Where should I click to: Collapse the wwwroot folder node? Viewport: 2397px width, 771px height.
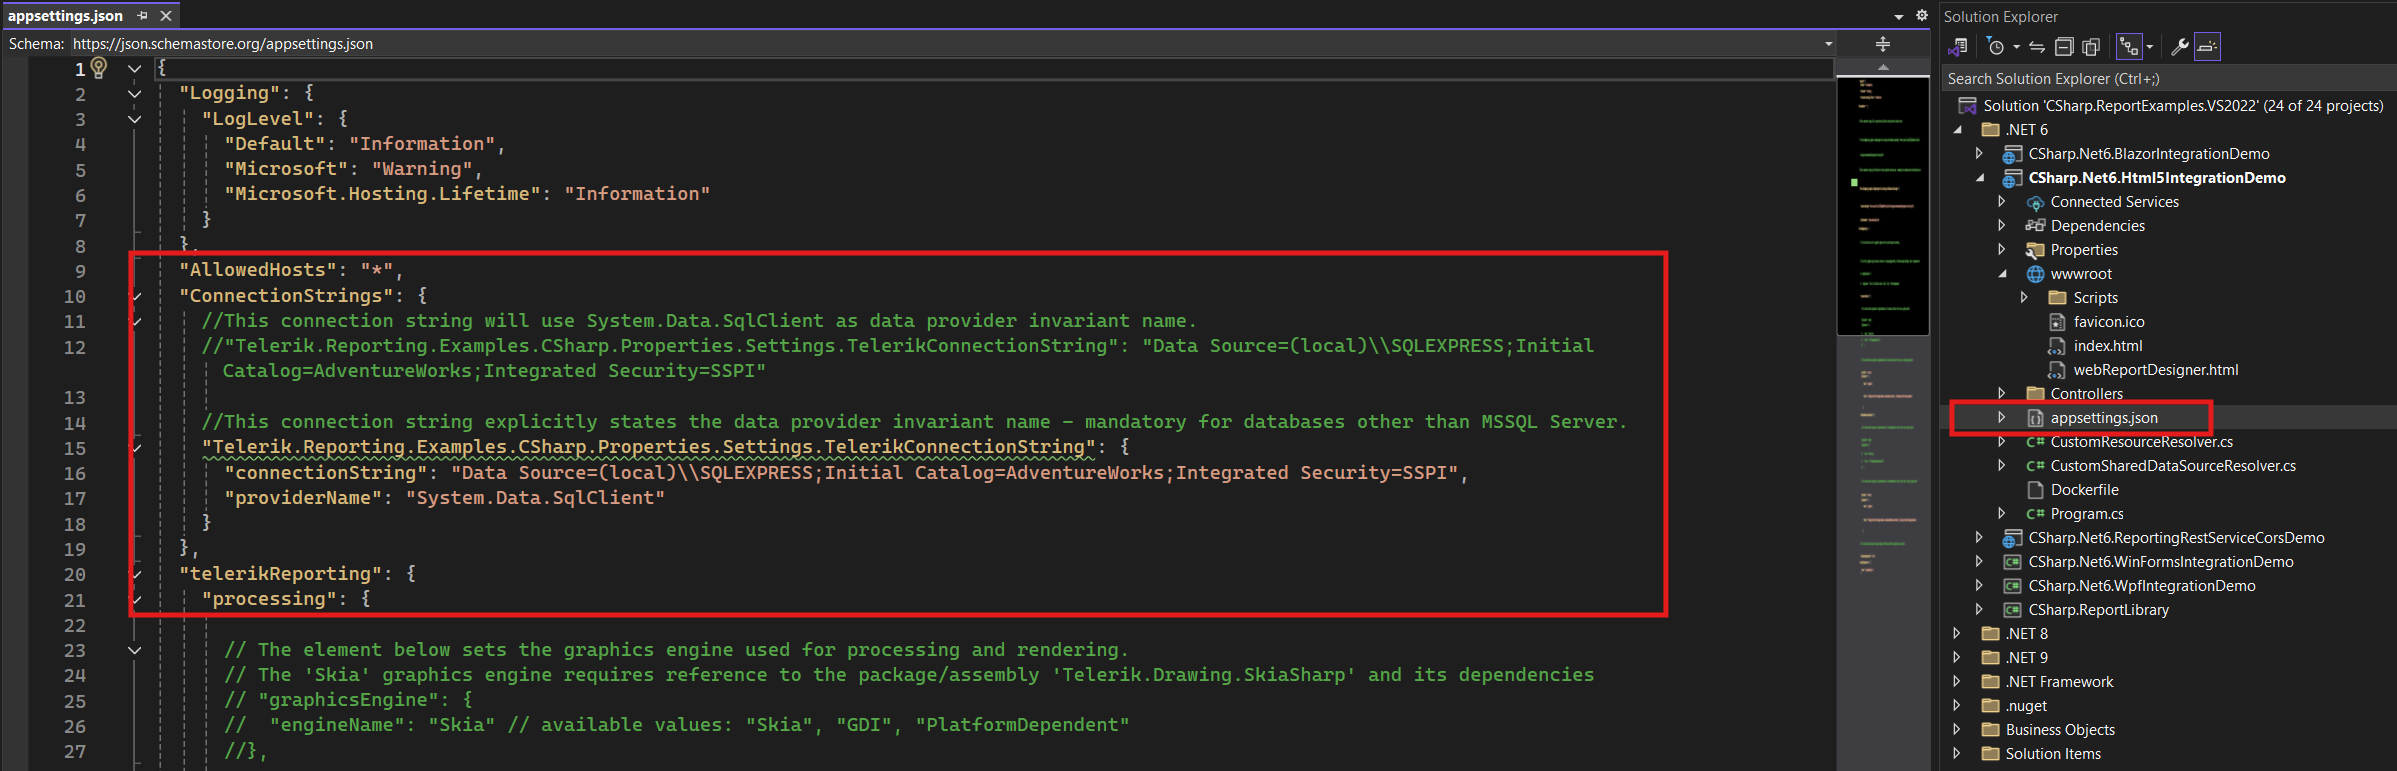pos(2002,274)
